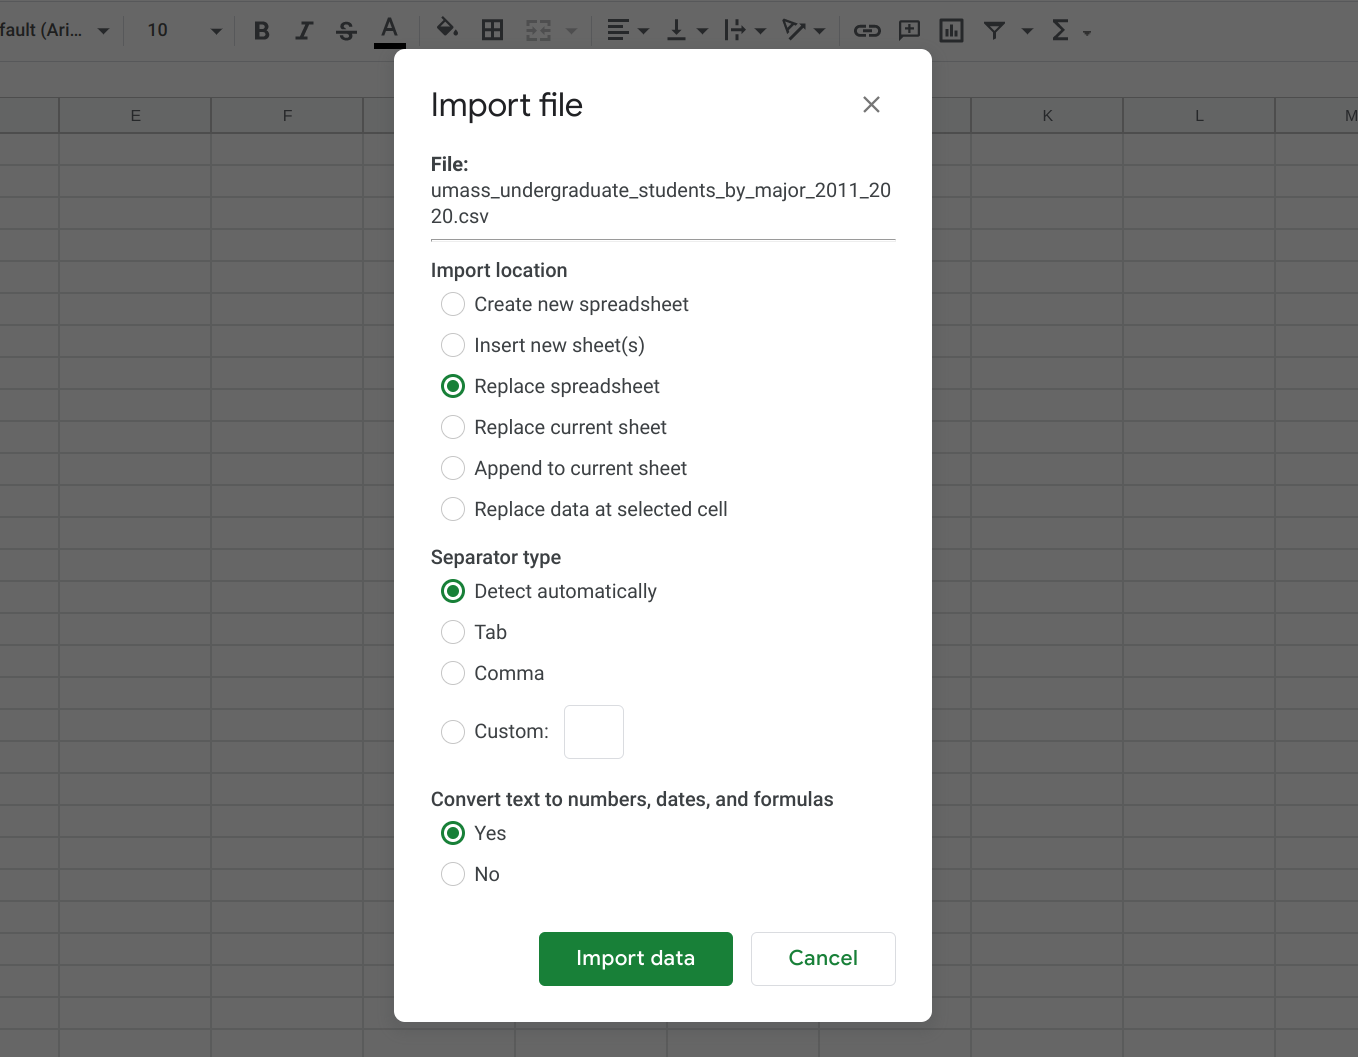Expand the horizontal align dropdown

click(628, 31)
